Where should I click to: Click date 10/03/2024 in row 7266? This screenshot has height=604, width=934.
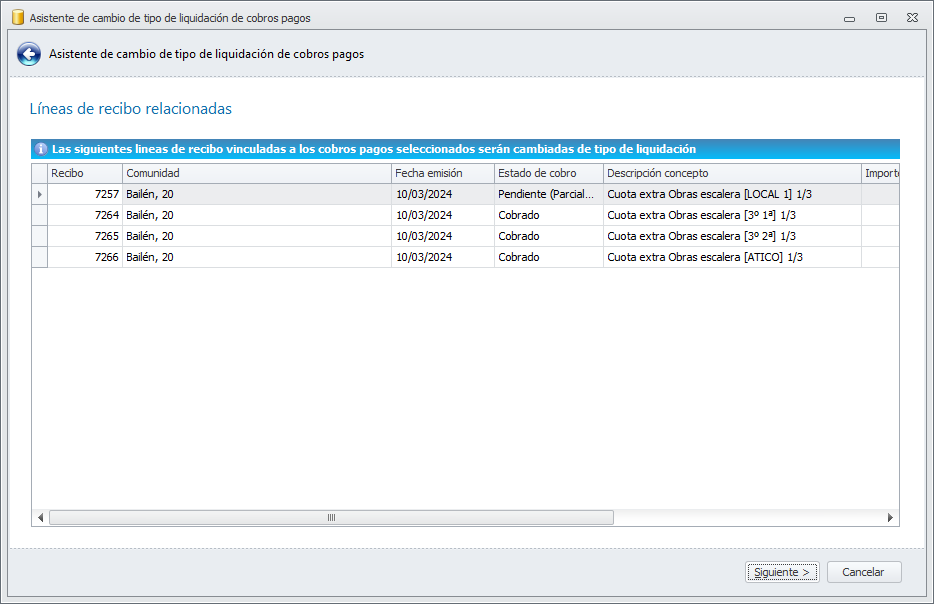(x=443, y=257)
